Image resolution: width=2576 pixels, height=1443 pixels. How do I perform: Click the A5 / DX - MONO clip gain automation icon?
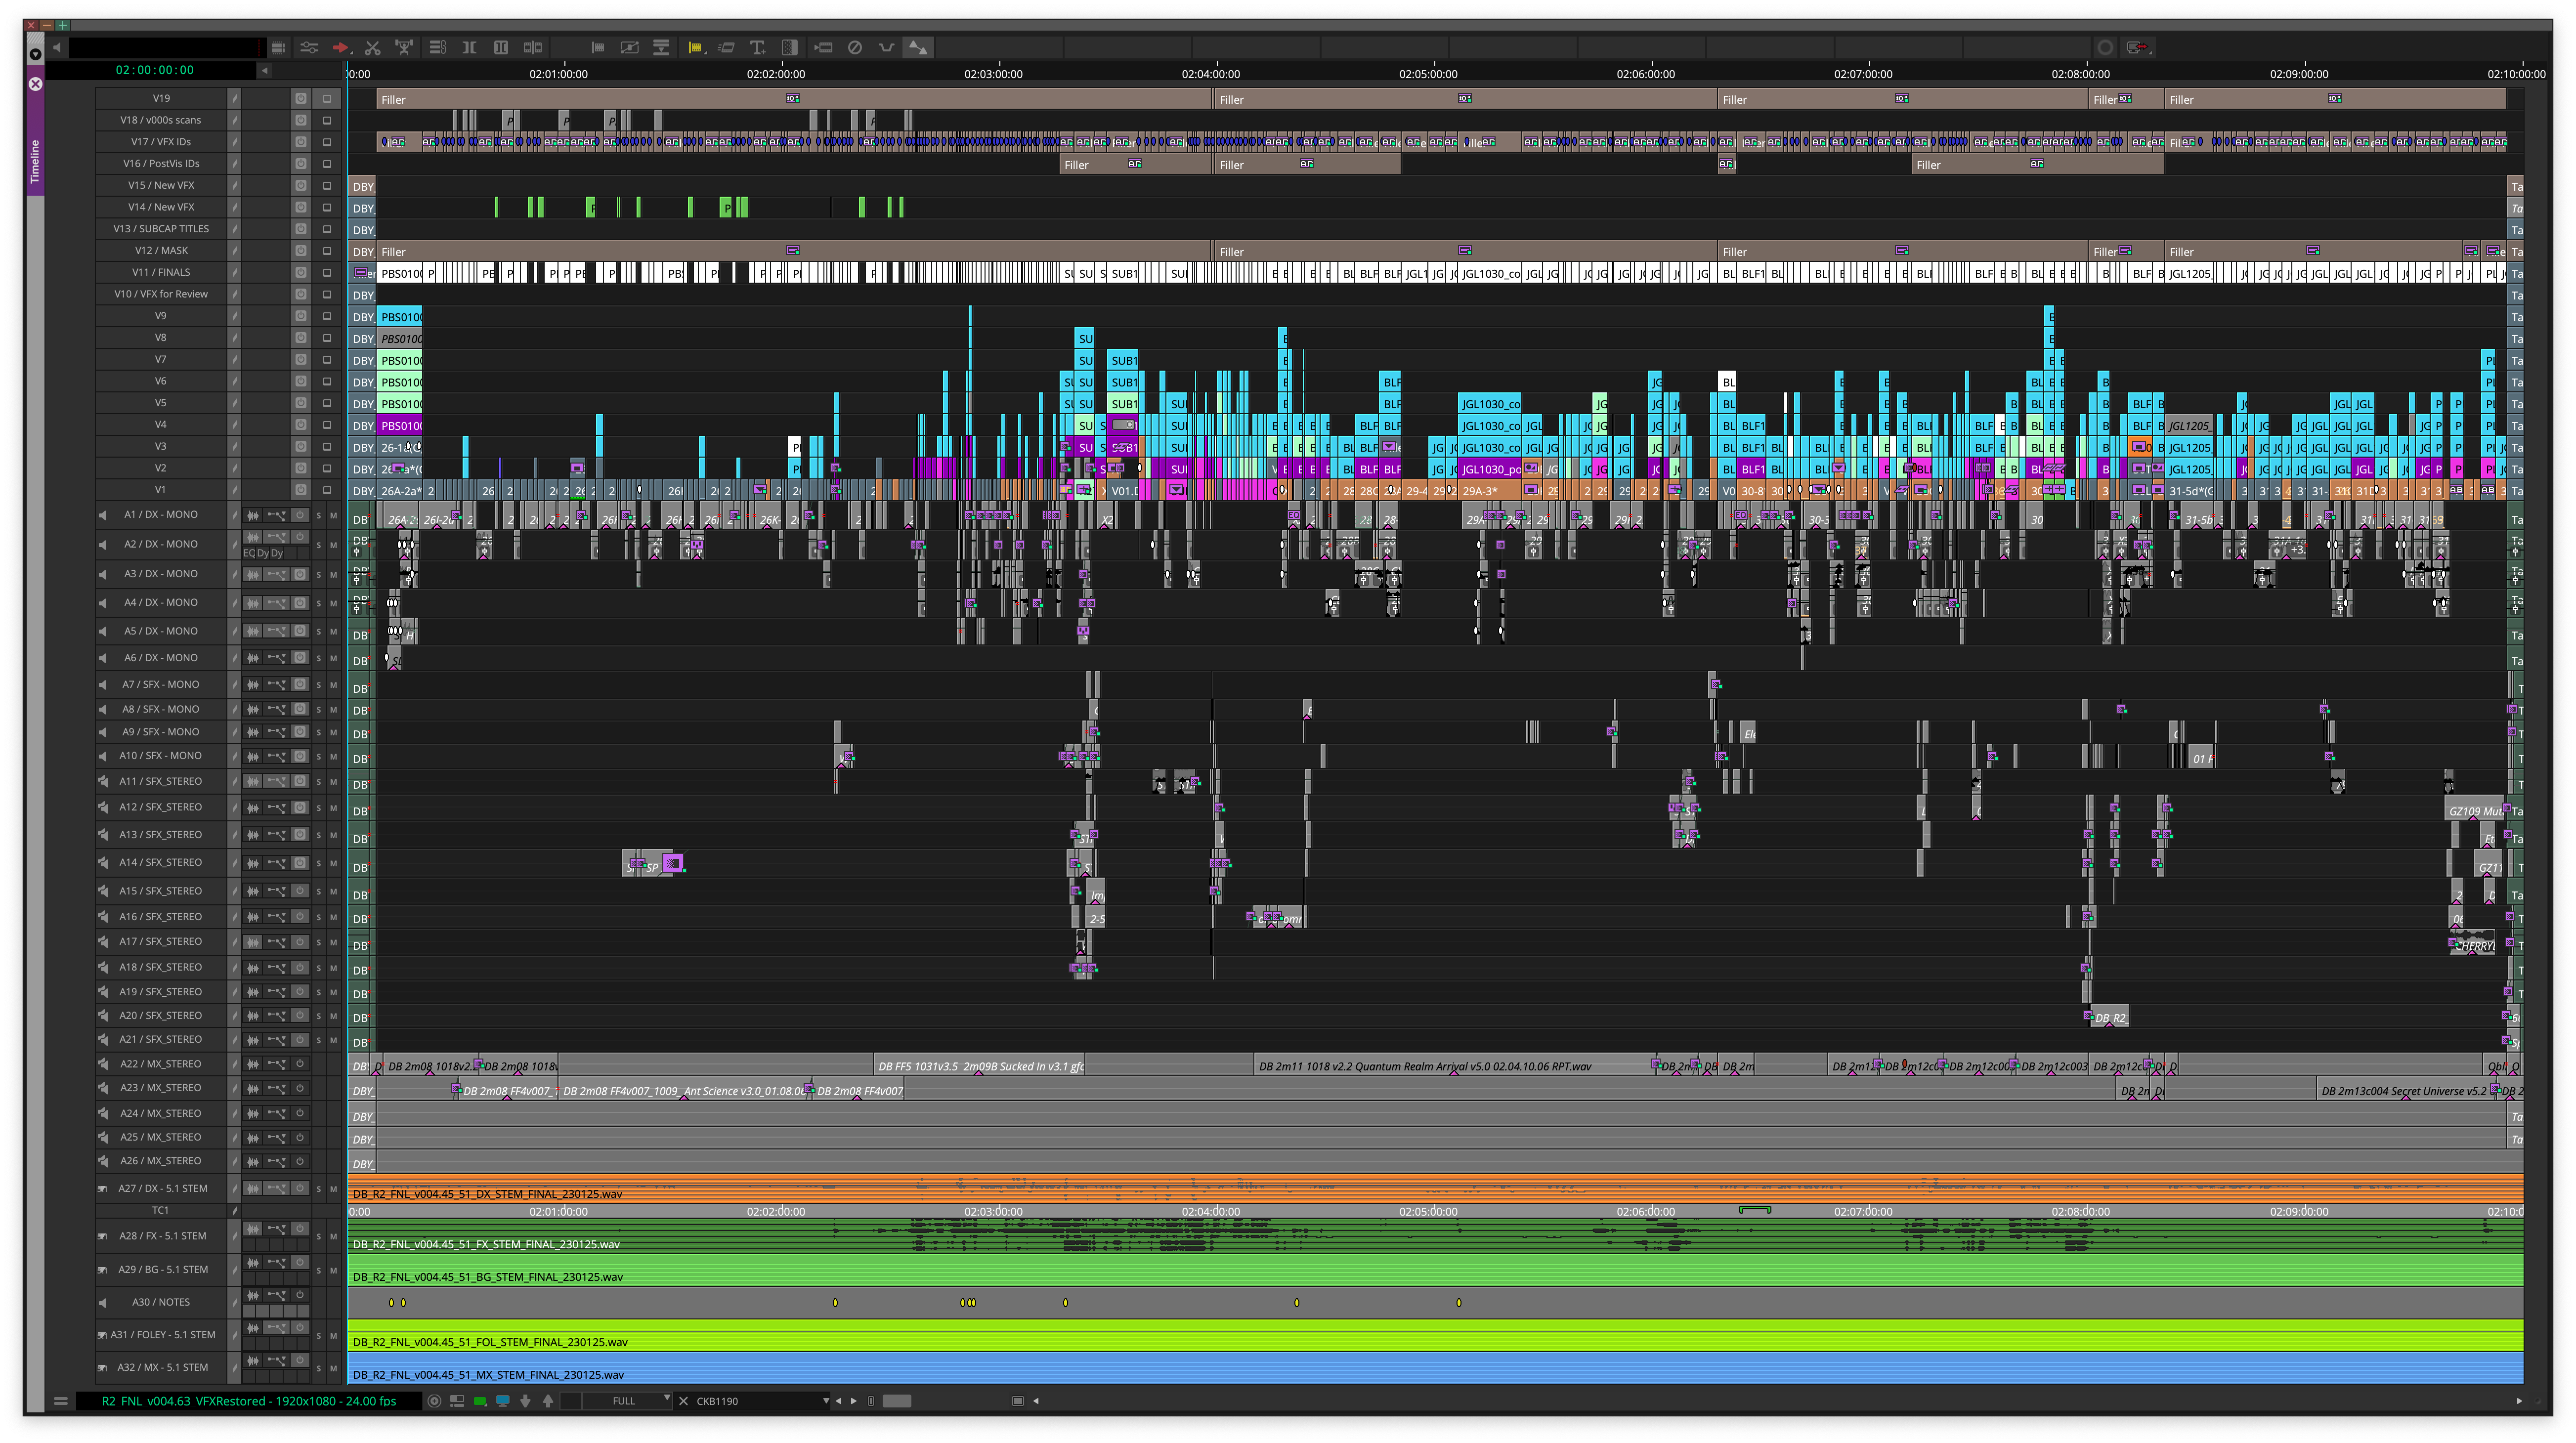click(277, 632)
